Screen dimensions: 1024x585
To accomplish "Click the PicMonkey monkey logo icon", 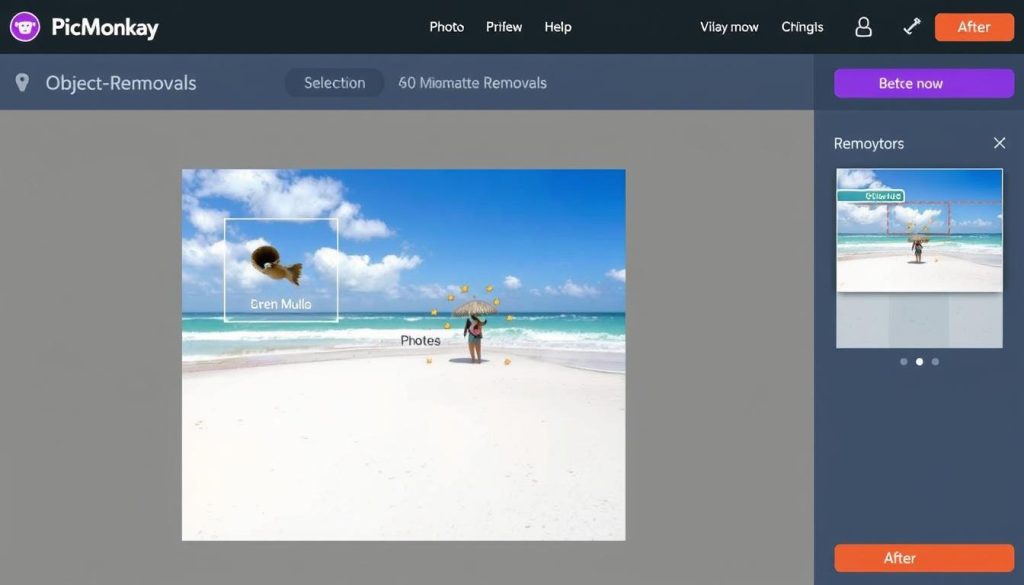I will click(24, 27).
